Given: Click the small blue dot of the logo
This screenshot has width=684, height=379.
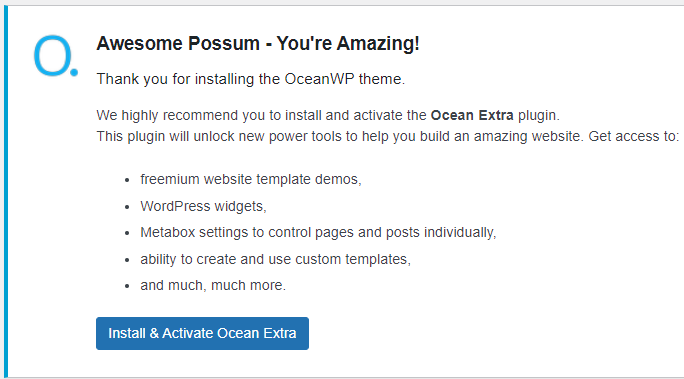Looking at the screenshot, I should [74, 72].
